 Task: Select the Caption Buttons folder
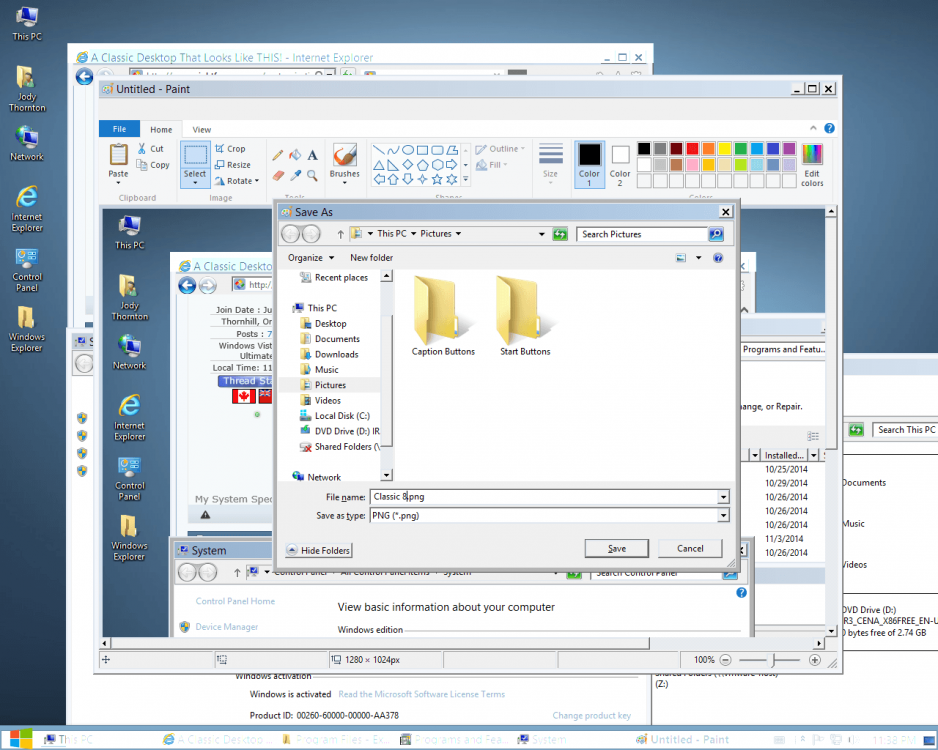pos(443,317)
